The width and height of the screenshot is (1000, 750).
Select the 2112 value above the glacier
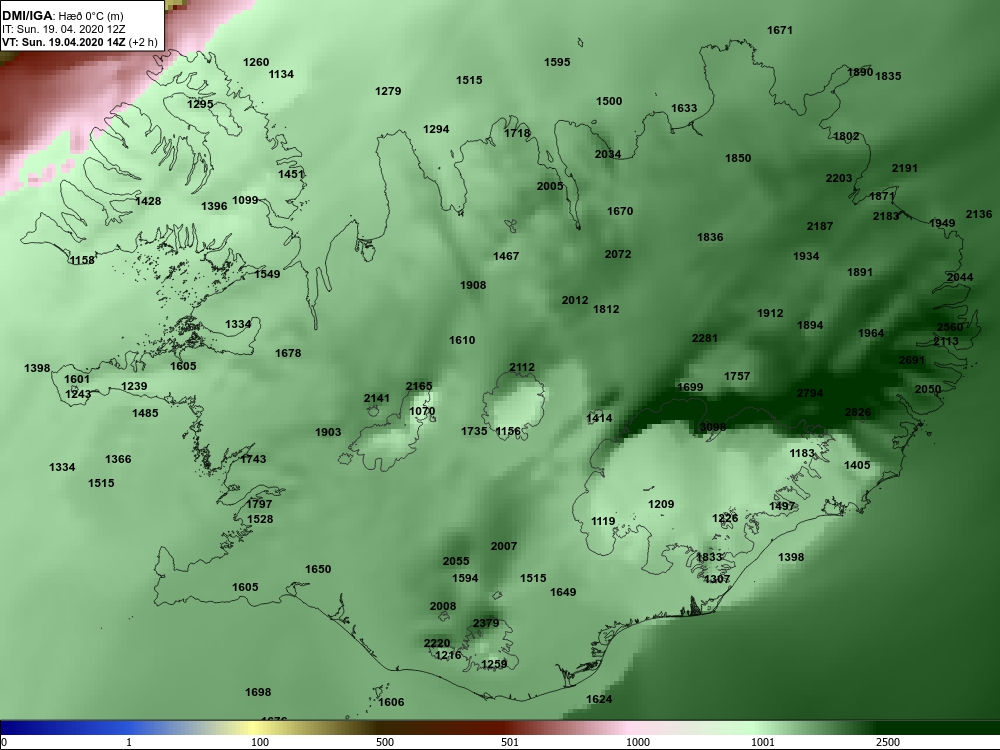522,367
